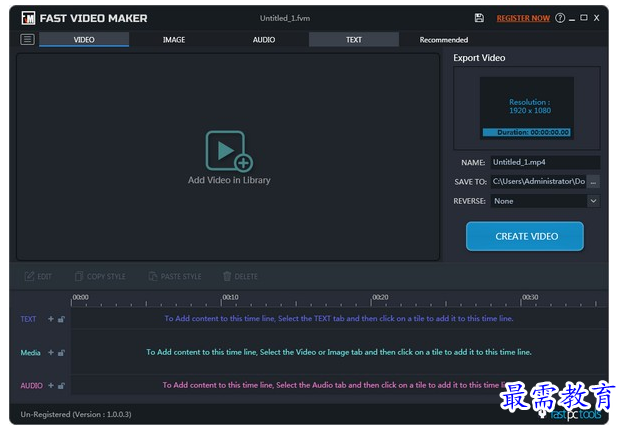Click the EDIT toolbar button

38,276
